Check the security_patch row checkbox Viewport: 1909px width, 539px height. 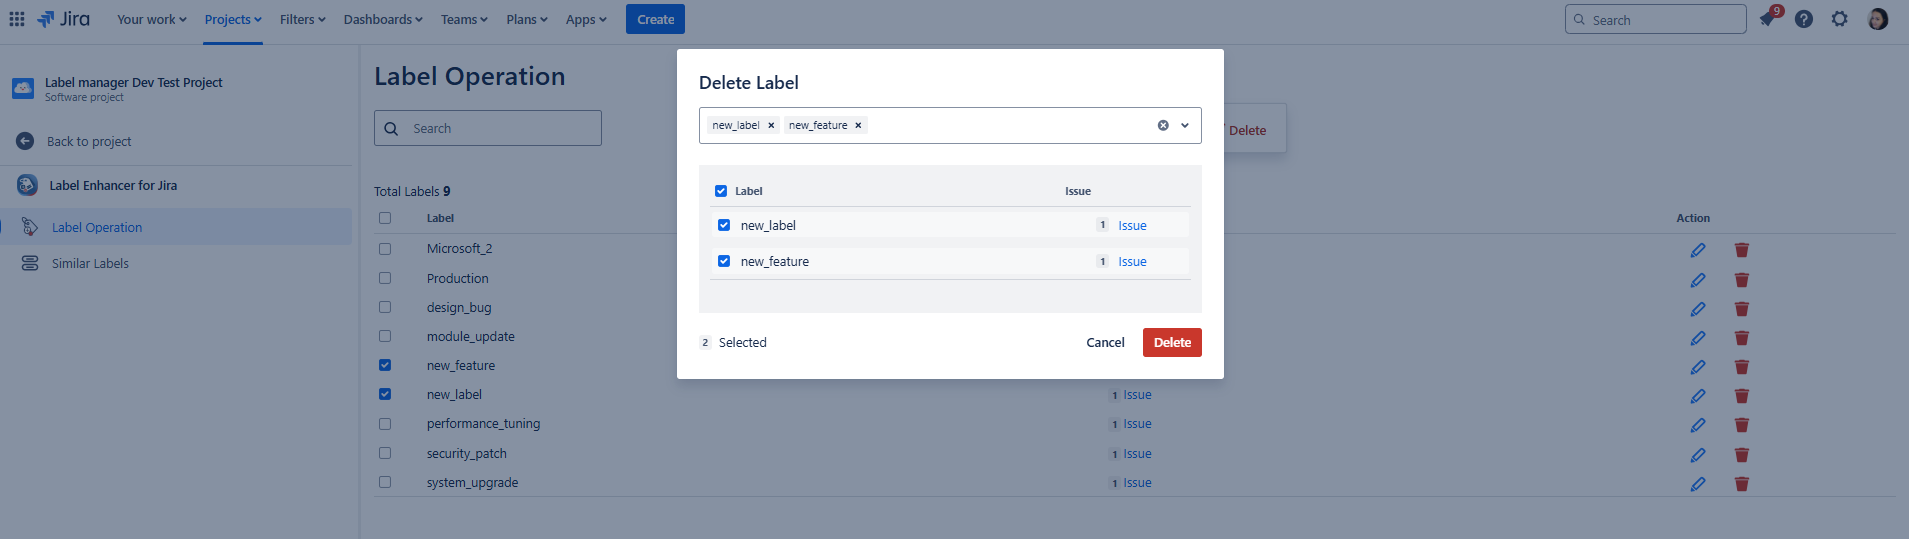[x=385, y=453]
